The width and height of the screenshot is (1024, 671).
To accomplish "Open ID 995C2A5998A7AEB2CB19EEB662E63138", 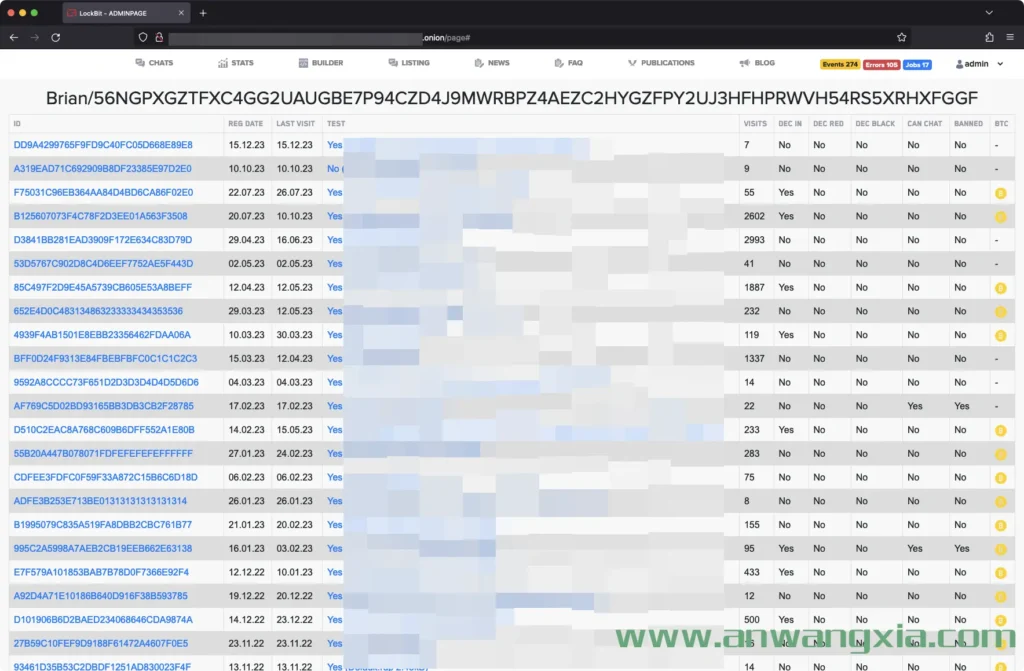I will [x=103, y=549].
